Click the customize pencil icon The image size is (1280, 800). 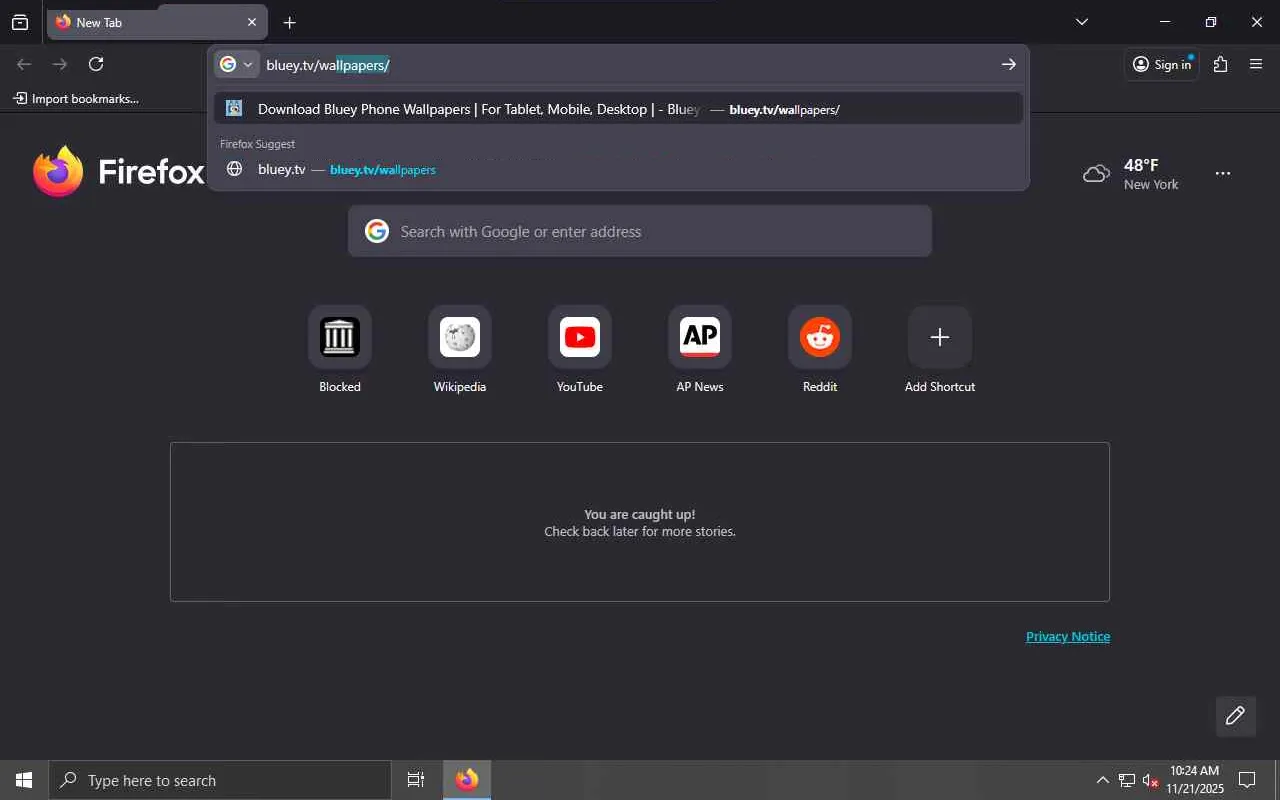pos(1236,716)
